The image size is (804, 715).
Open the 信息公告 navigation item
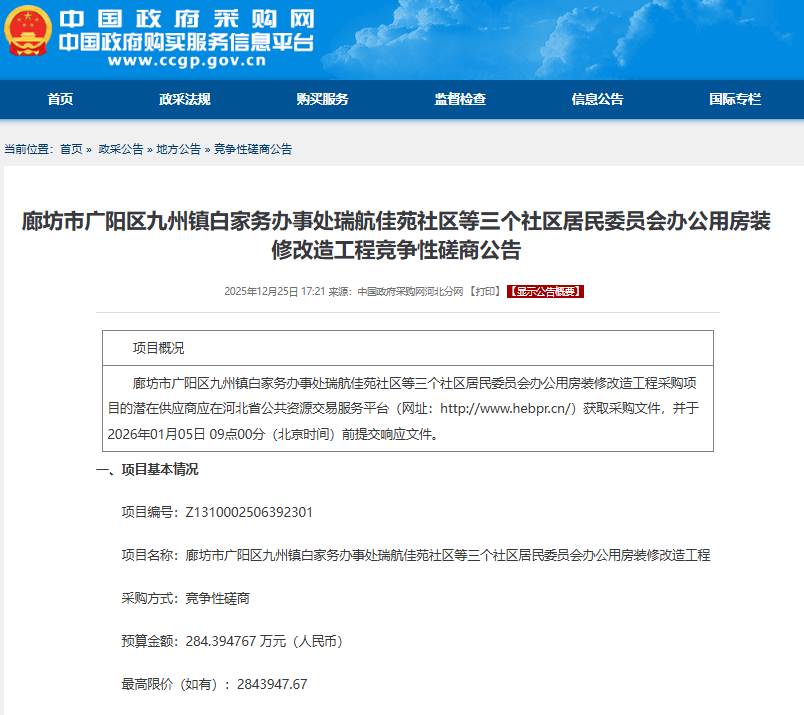tap(597, 100)
